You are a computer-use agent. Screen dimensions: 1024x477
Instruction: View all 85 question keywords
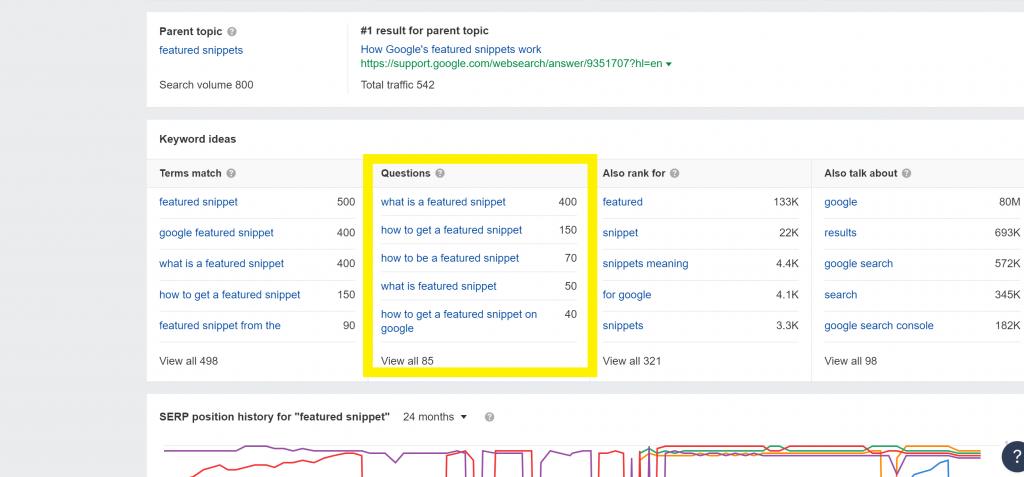[x=408, y=361]
